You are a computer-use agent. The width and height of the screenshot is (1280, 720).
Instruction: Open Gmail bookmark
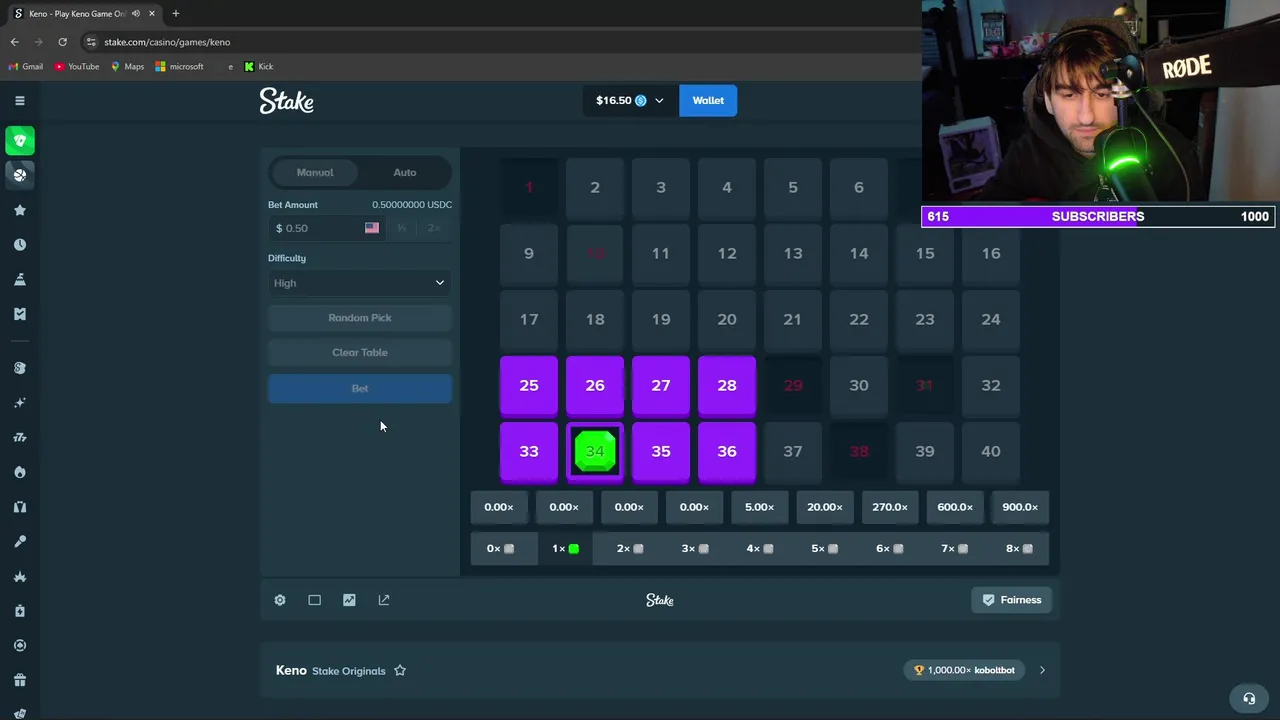pyautogui.click(x=25, y=67)
